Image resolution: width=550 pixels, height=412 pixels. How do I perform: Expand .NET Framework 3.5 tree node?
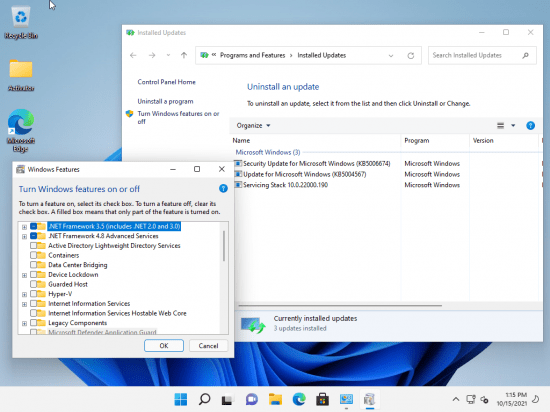coord(24,227)
